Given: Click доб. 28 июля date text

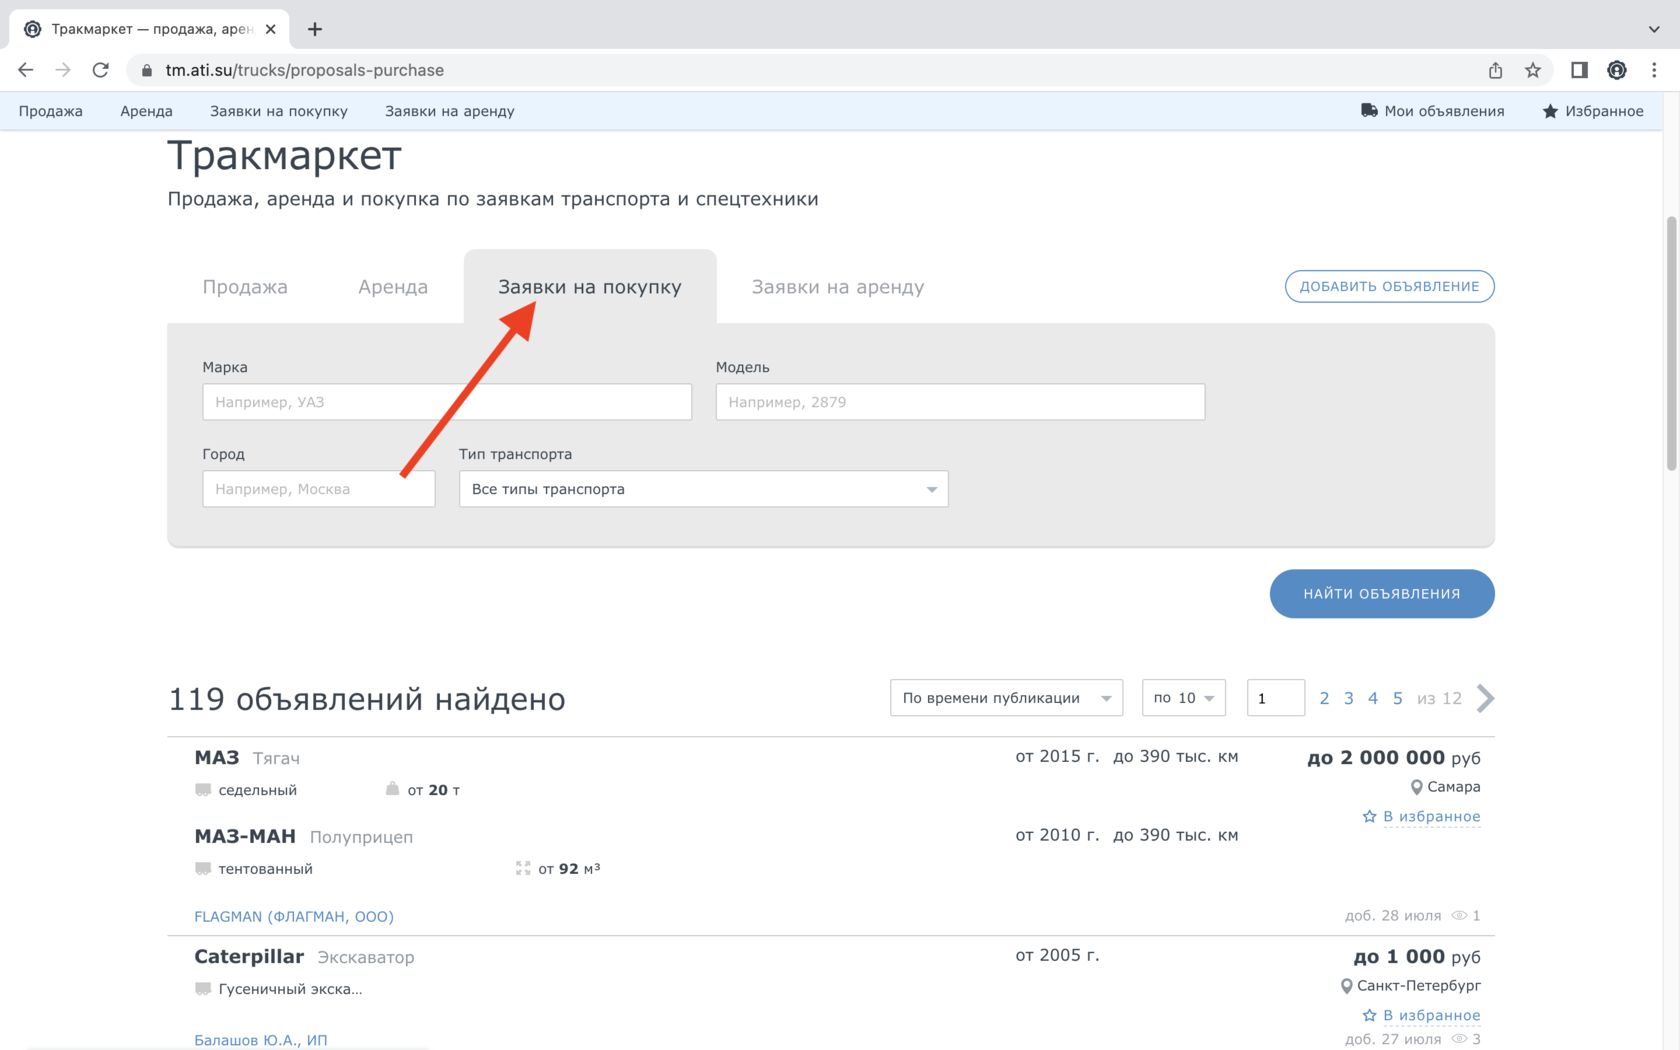Looking at the screenshot, I should point(1393,916).
